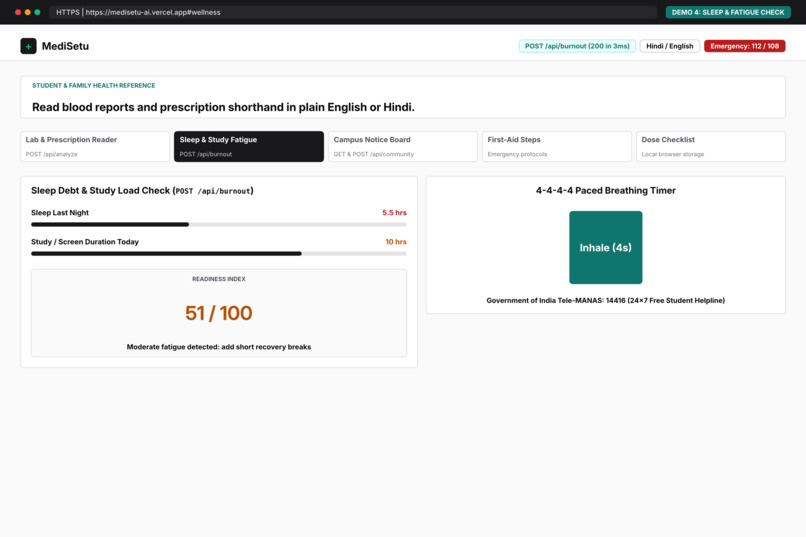Click the Demo 4: Sleep & Fatigue Check badge

tap(728, 12)
